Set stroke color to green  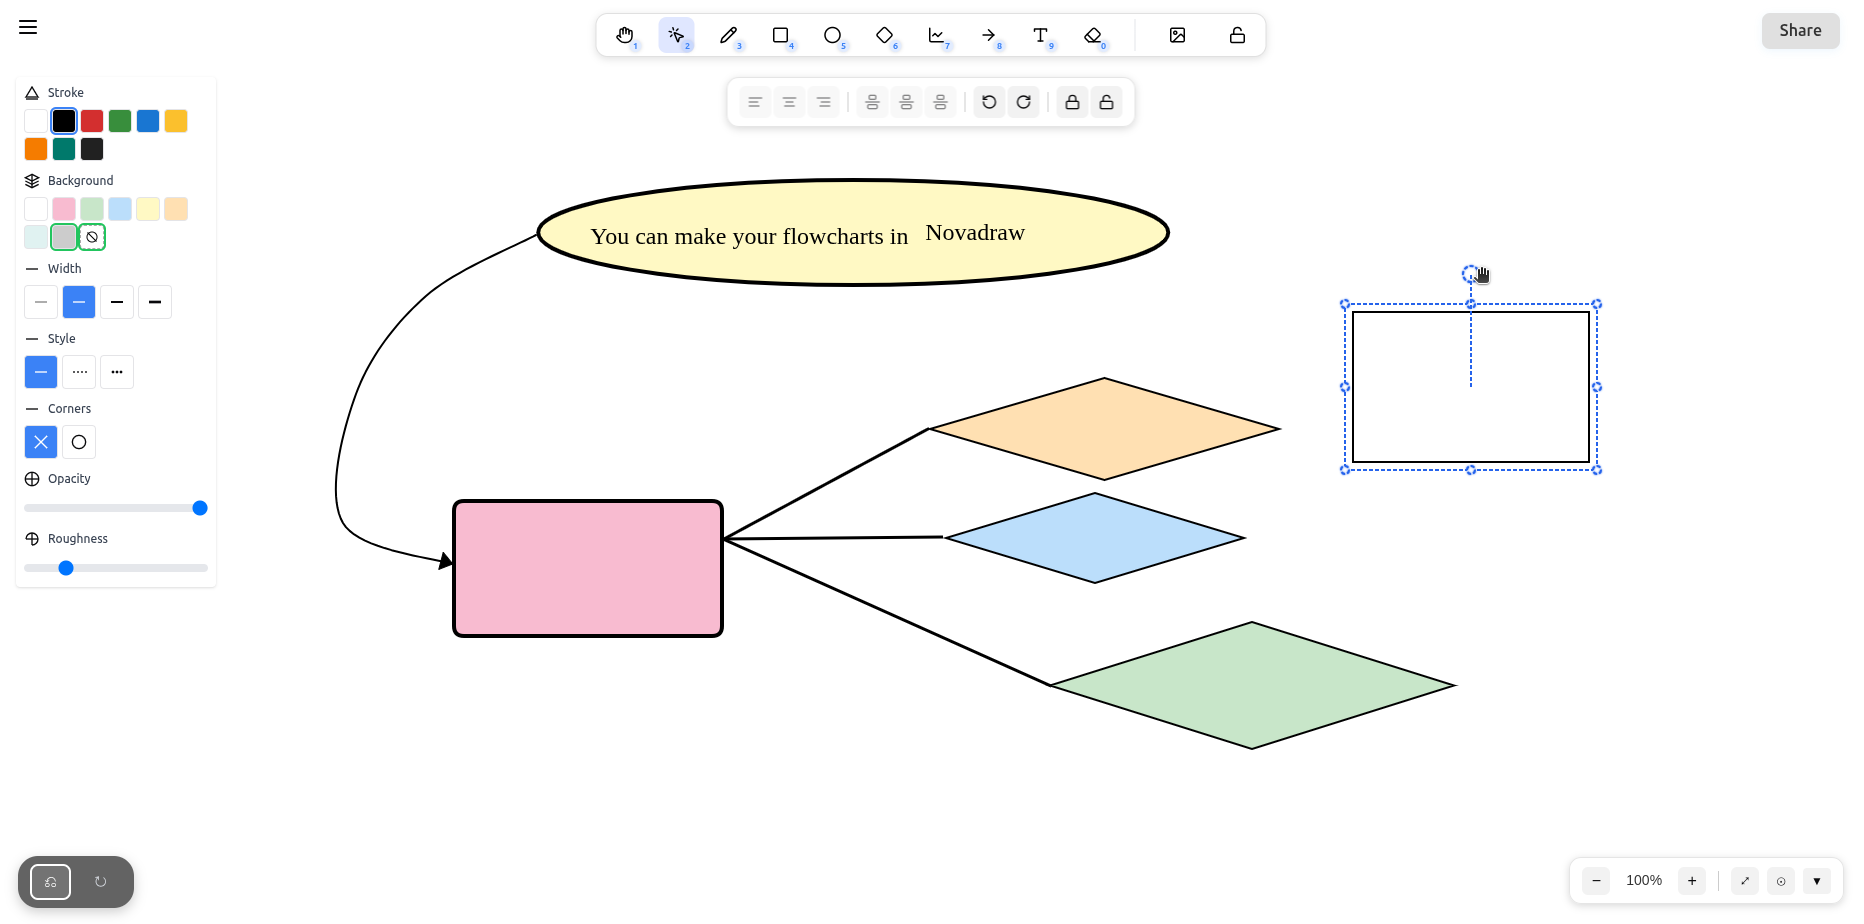coord(120,121)
